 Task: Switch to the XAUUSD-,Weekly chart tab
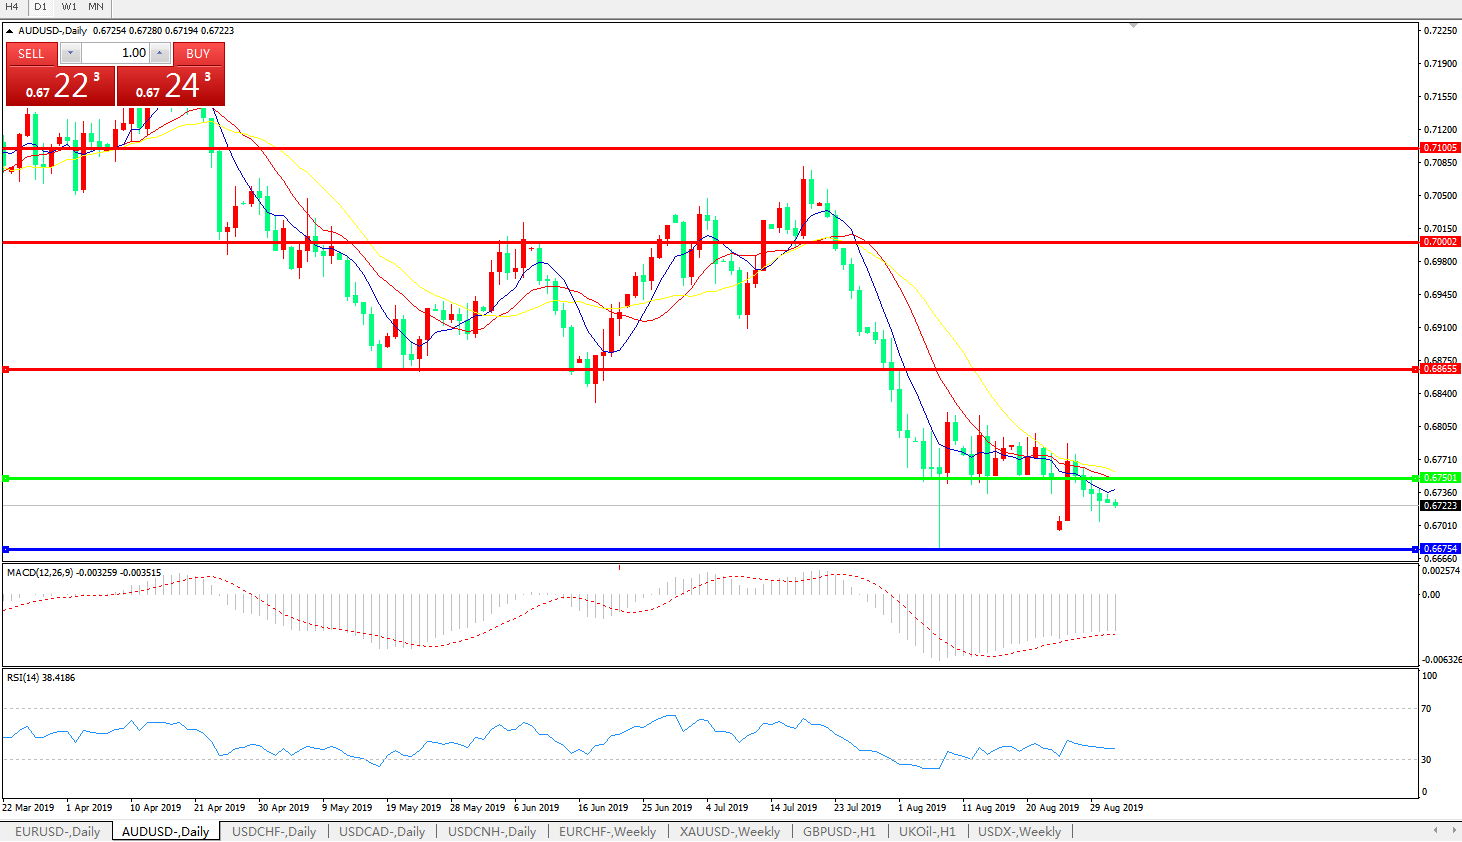(x=729, y=831)
